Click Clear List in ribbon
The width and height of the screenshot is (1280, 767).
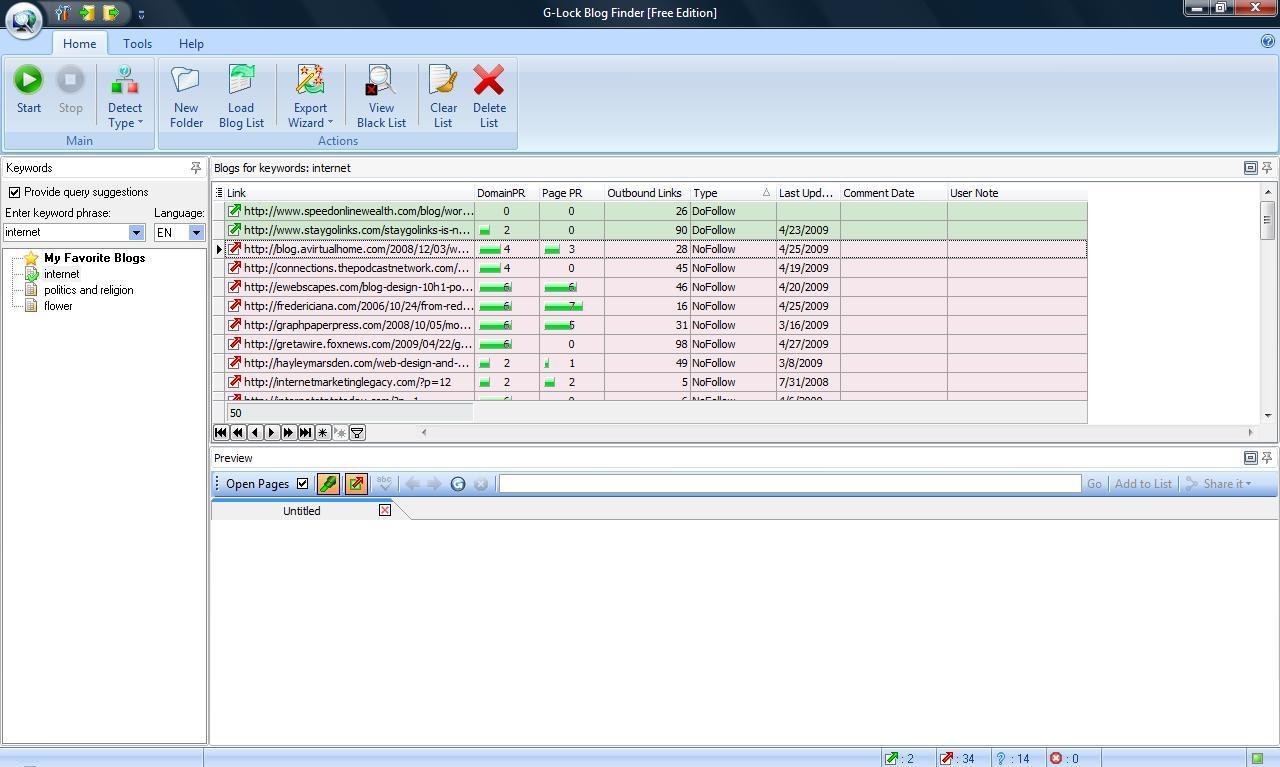click(x=443, y=97)
